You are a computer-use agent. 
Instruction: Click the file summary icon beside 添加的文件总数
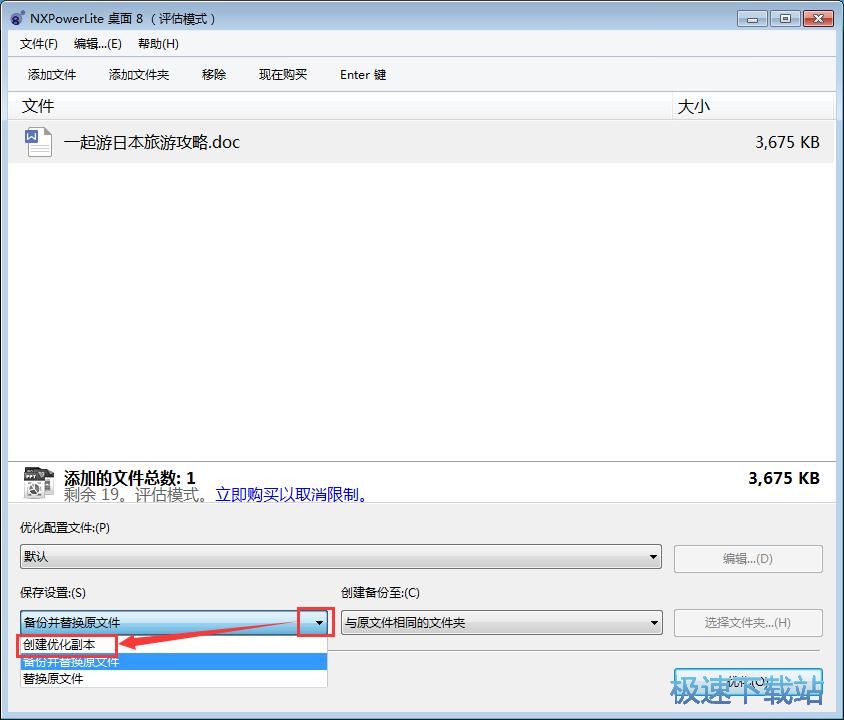coord(39,483)
